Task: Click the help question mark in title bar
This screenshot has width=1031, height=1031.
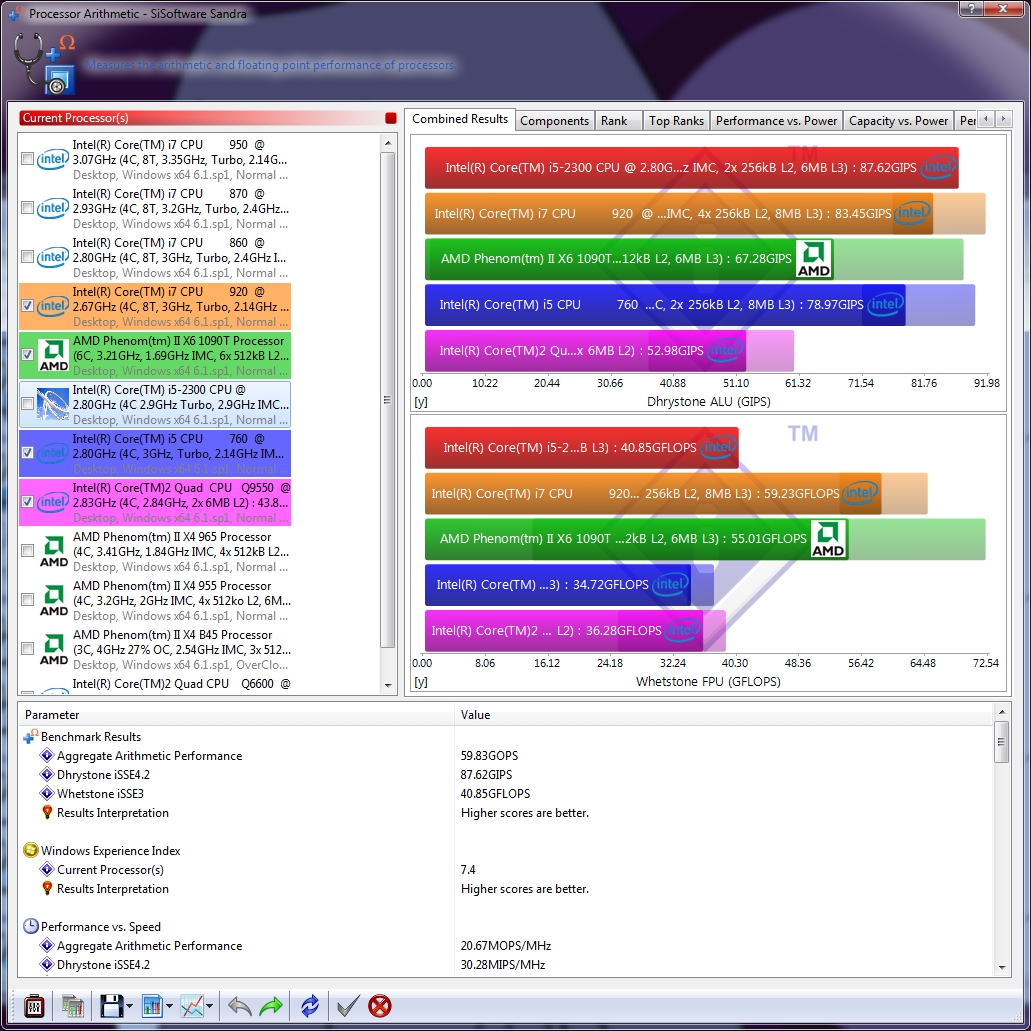Action: 972,8
